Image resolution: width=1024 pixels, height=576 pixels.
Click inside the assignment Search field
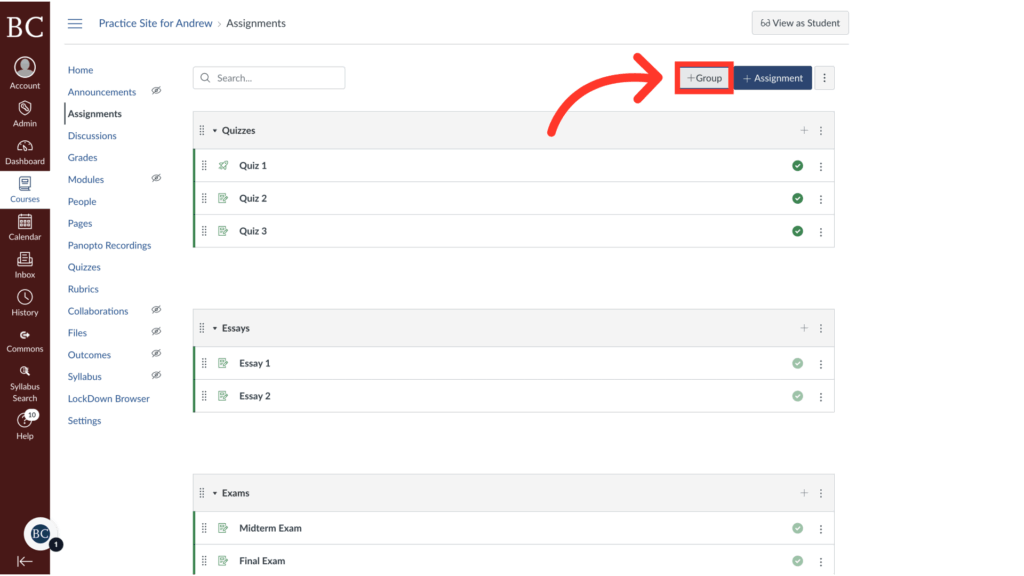(x=268, y=77)
